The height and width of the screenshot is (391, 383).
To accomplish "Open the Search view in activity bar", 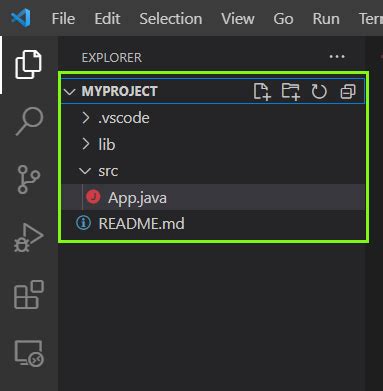I will point(29,121).
